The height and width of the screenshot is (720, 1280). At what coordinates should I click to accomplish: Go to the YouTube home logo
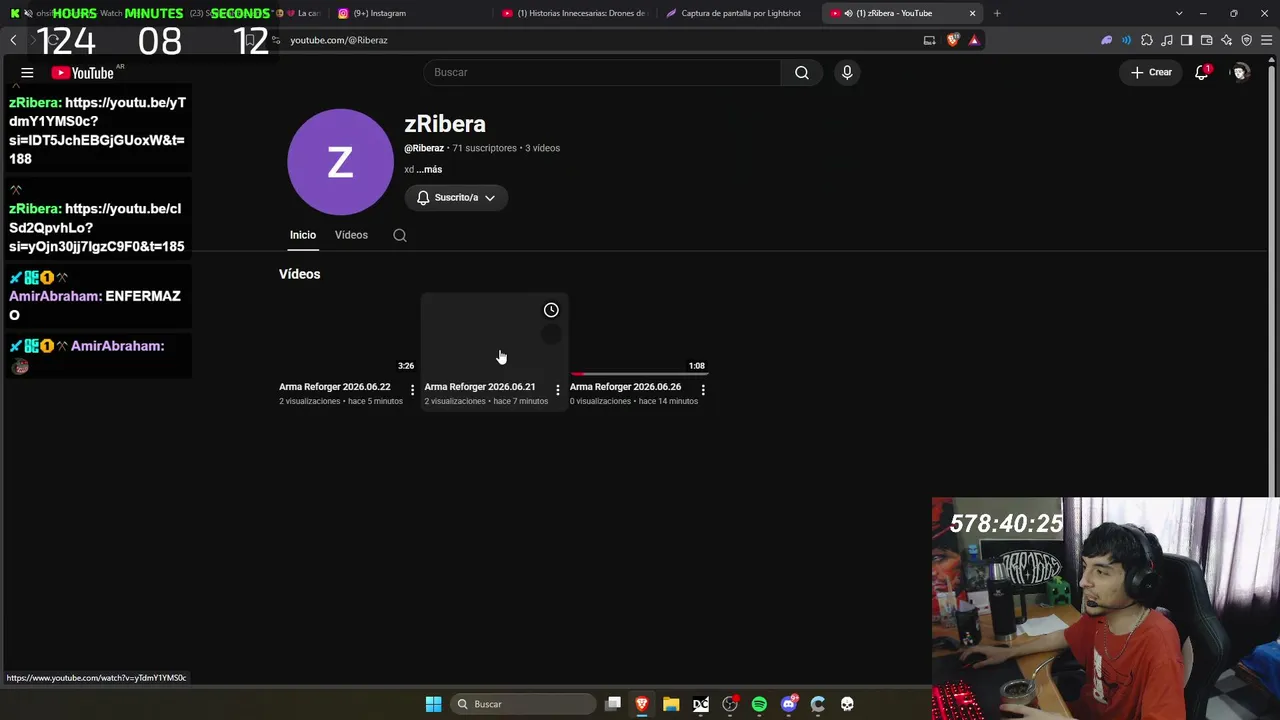point(83,73)
